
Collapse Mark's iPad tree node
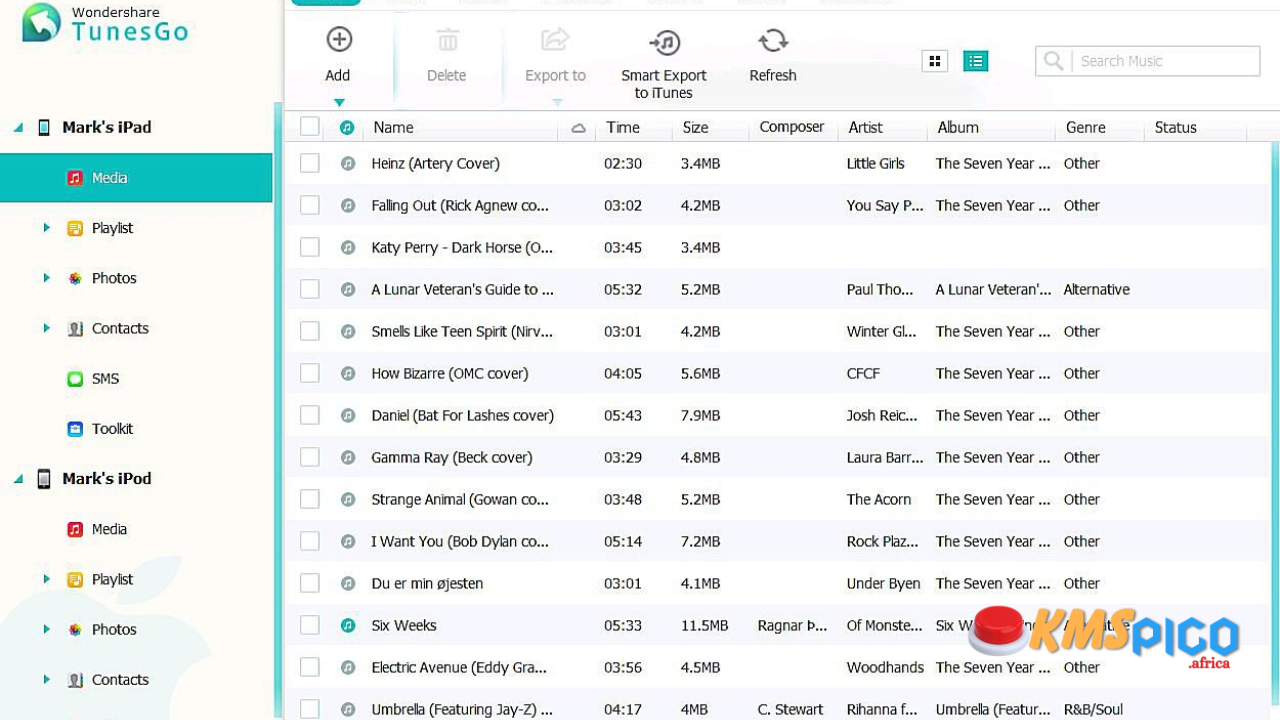[18, 128]
